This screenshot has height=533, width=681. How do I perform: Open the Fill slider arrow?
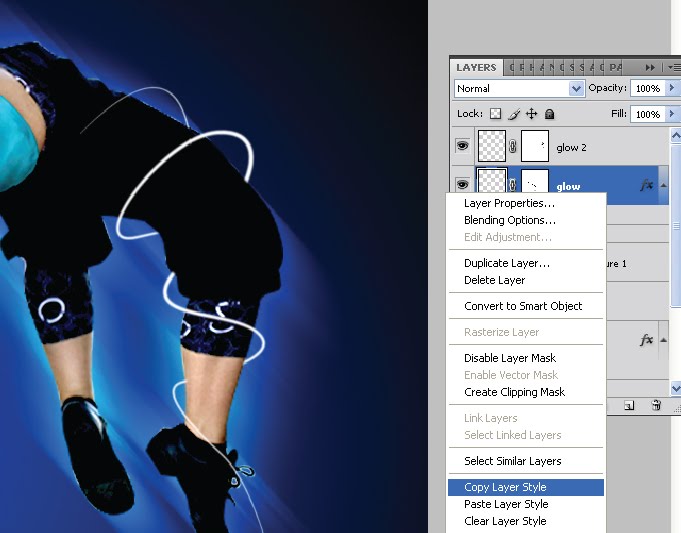point(672,114)
